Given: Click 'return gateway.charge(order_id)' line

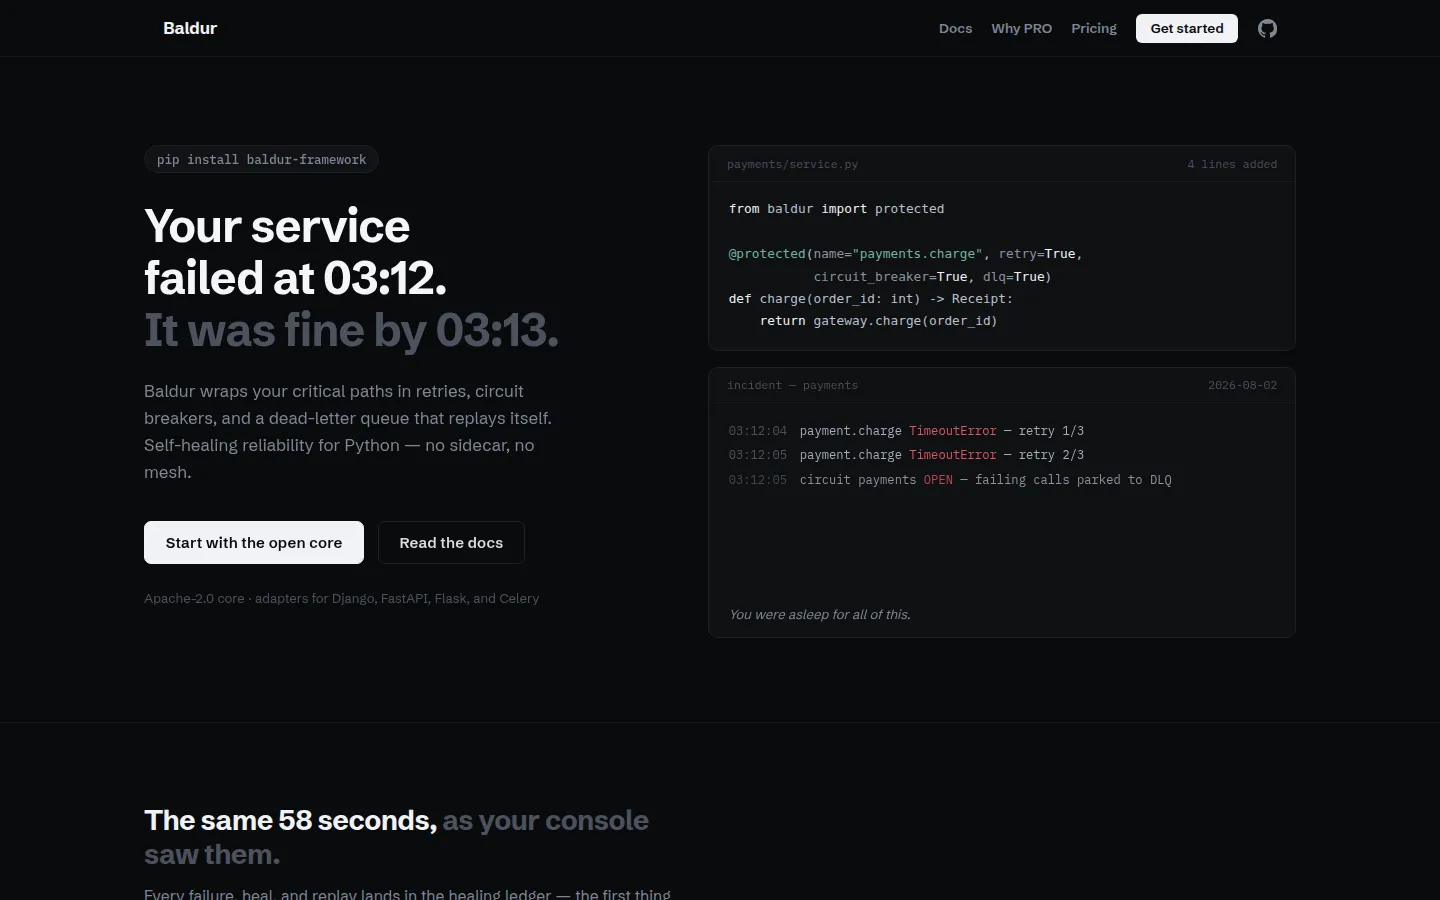Looking at the screenshot, I should pyautogui.click(x=878, y=321).
